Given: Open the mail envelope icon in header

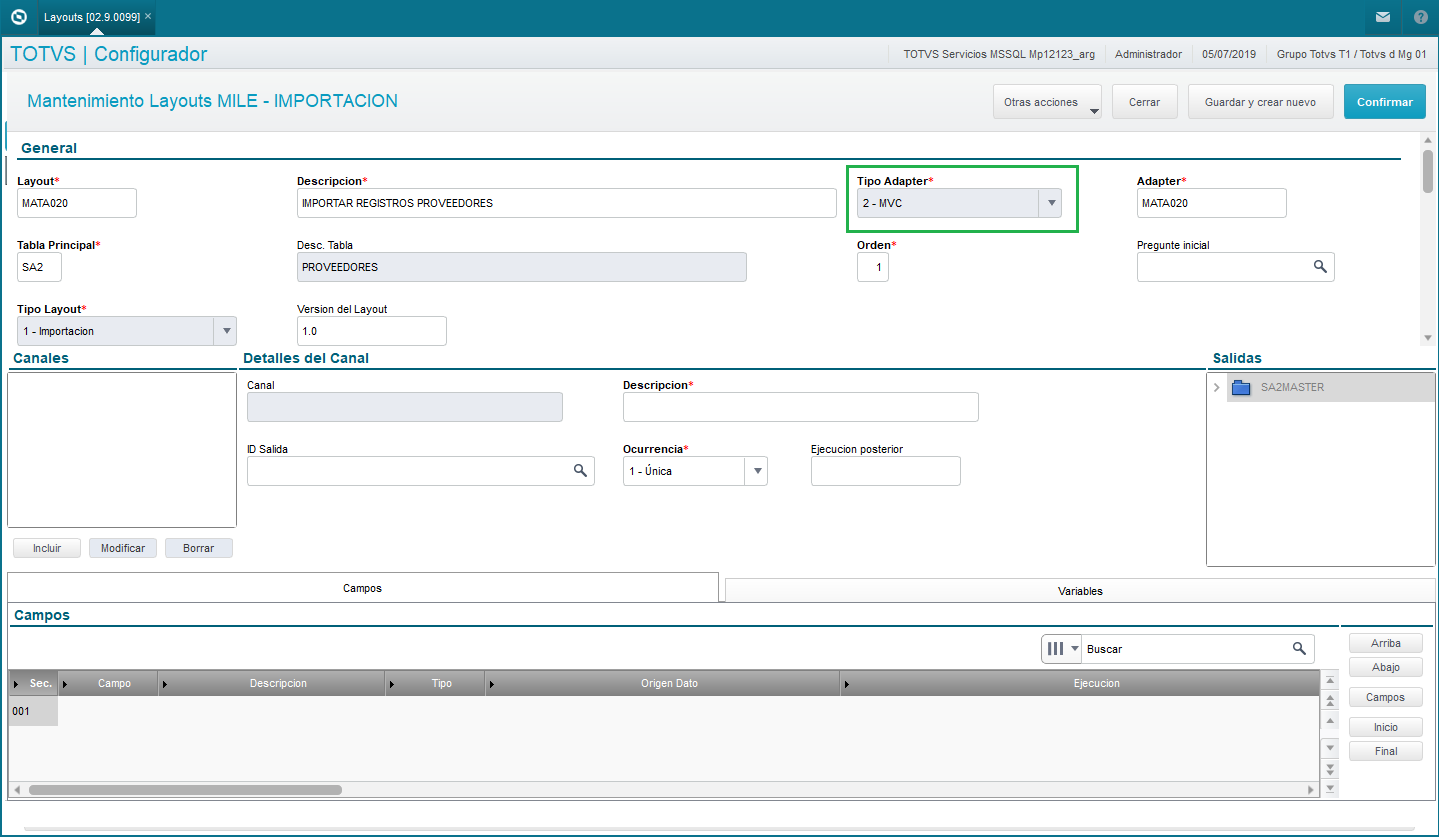Looking at the screenshot, I should click(1383, 17).
